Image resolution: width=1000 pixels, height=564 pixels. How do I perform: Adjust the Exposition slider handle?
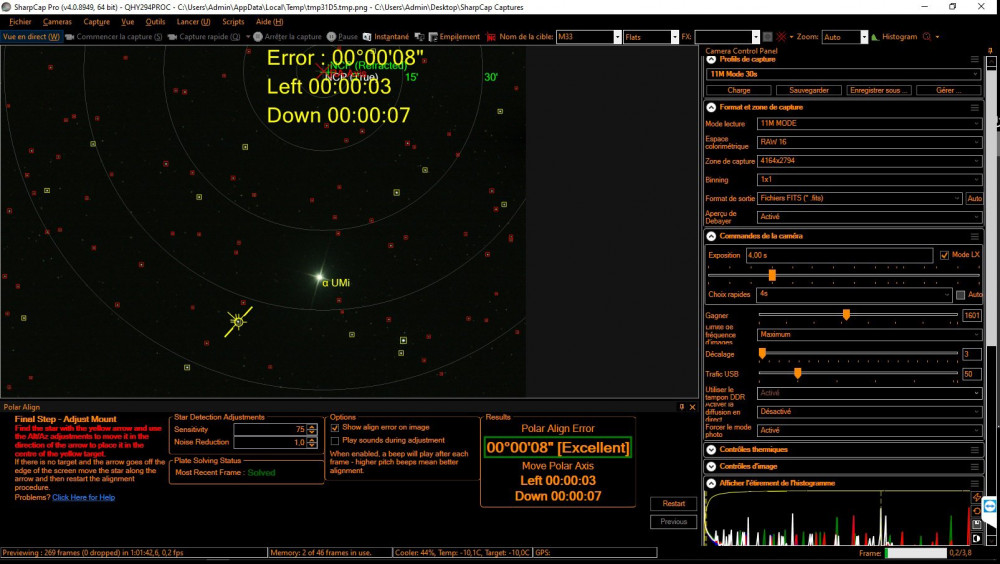(x=772, y=275)
